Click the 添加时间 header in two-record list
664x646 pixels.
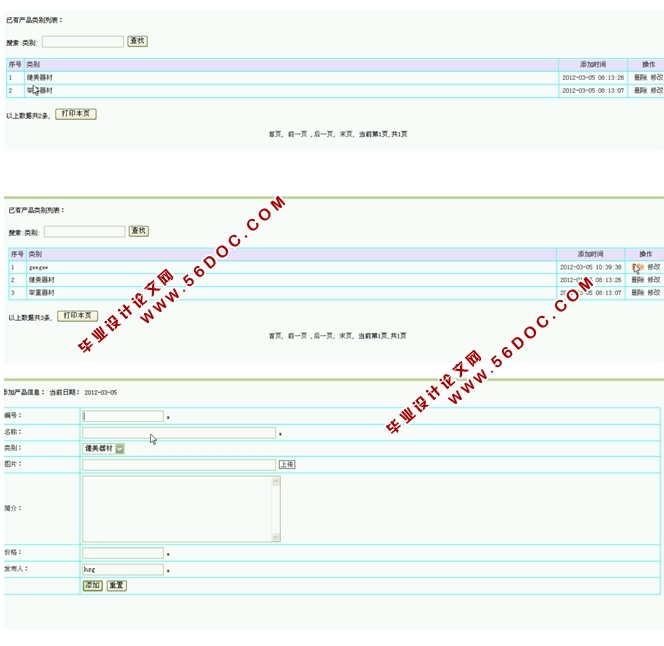click(593, 64)
